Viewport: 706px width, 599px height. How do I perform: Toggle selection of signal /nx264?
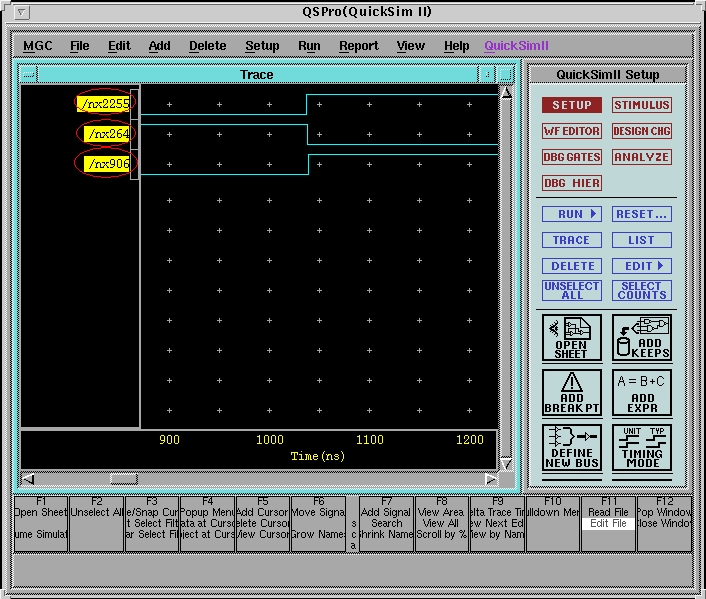coord(106,133)
